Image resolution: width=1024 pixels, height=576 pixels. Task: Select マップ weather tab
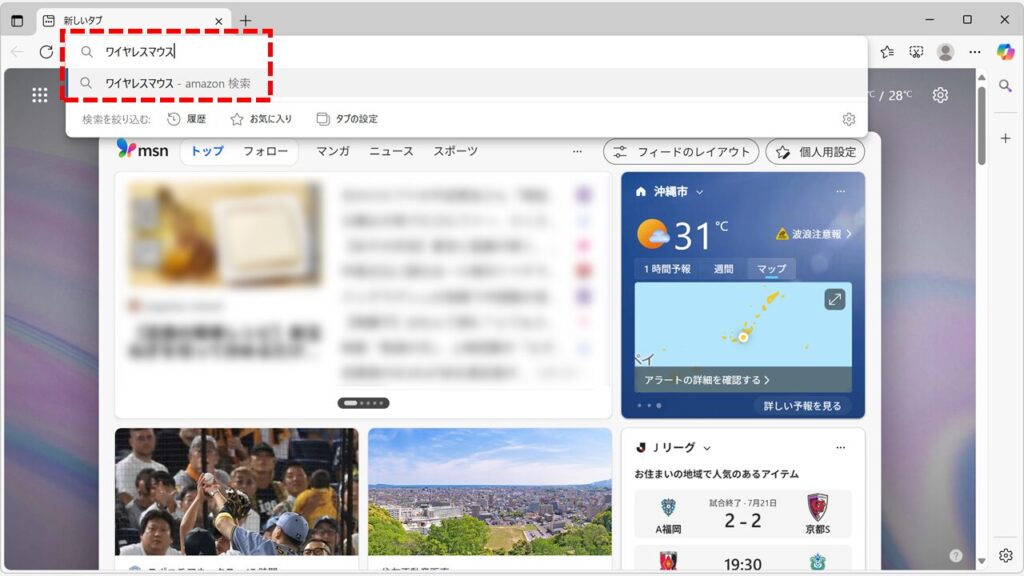point(771,269)
